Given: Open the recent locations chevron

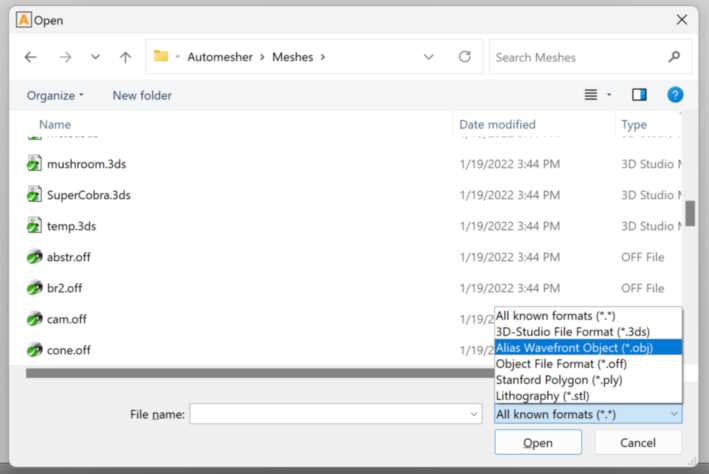Looking at the screenshot, I should (x=95, y=57).
